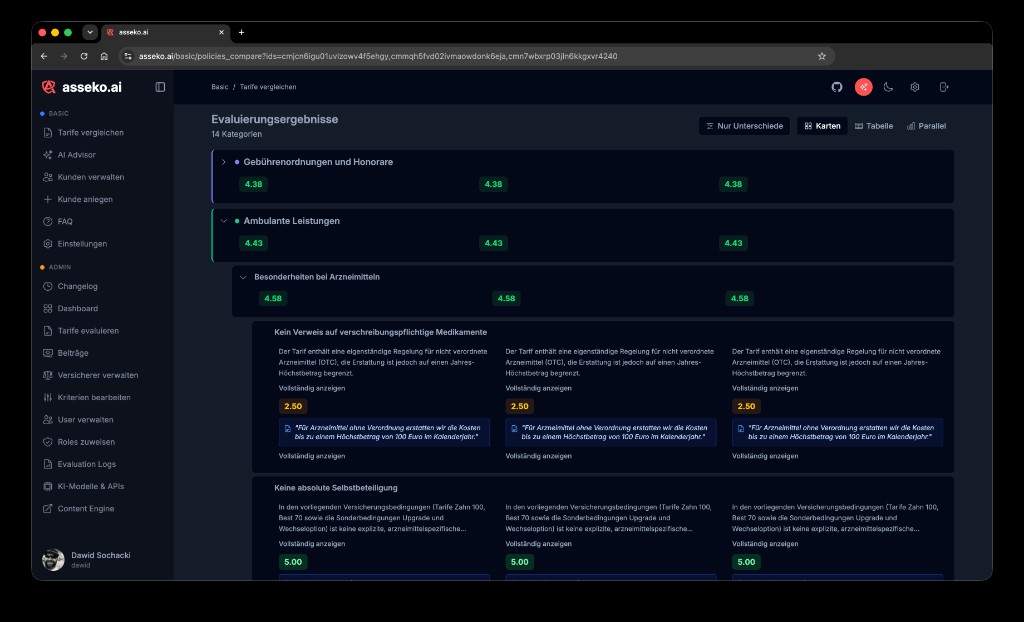Click the Basic breadcrumb link
This screenshot has height=622, width=1024.
pos(219,87)
